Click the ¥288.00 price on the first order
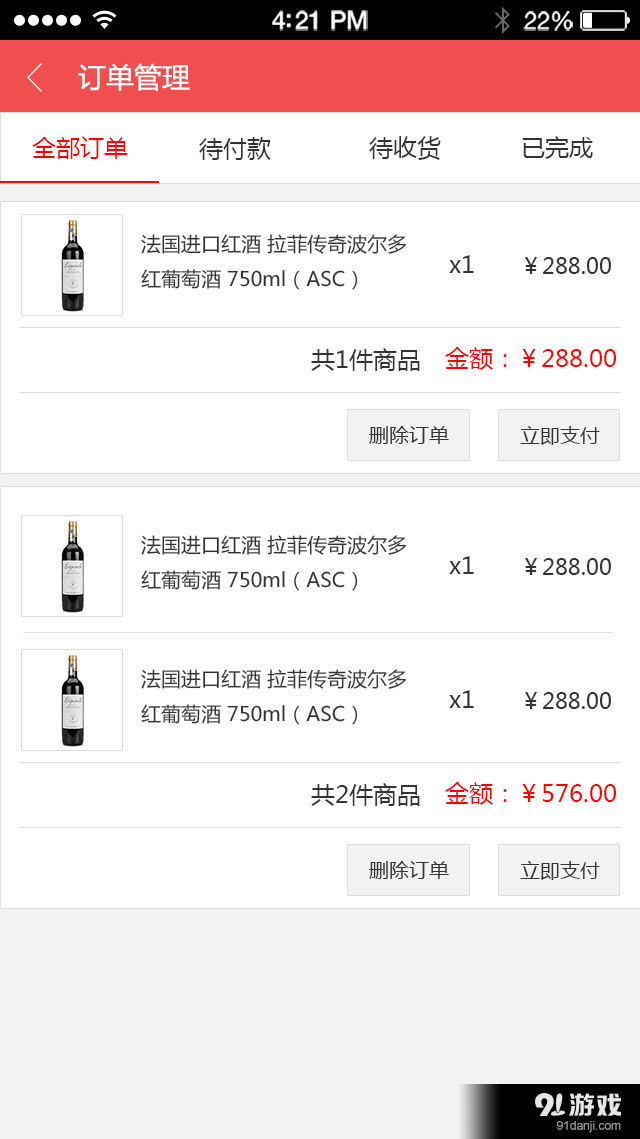The height and width of the screenshot is (1139, 640). point(570,265)
